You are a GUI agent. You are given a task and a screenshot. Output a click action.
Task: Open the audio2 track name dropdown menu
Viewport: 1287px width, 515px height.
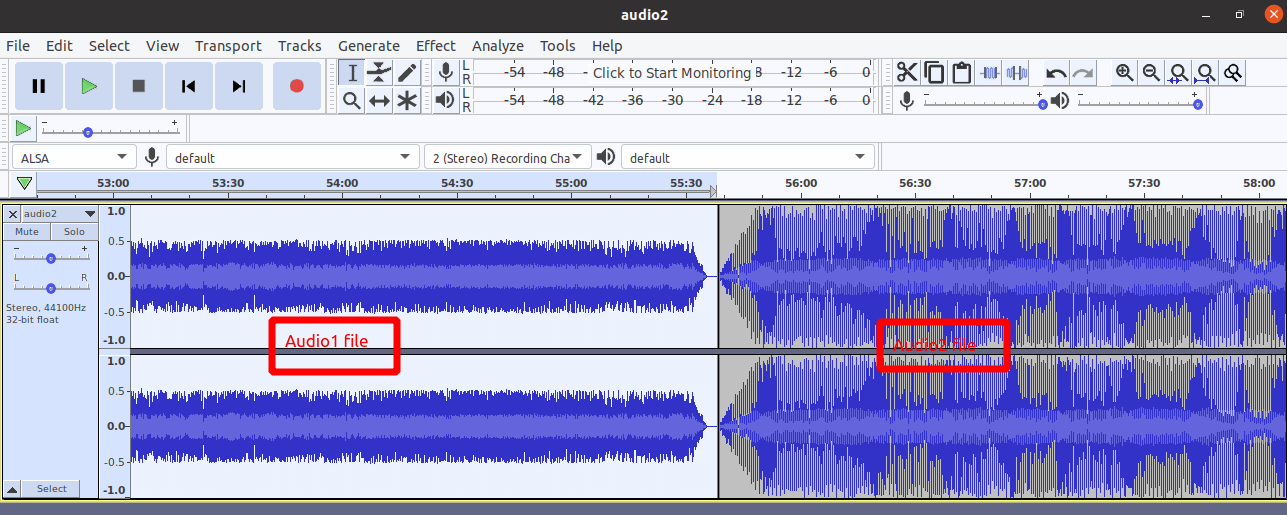pyautogui.click(x=59, y=213)
